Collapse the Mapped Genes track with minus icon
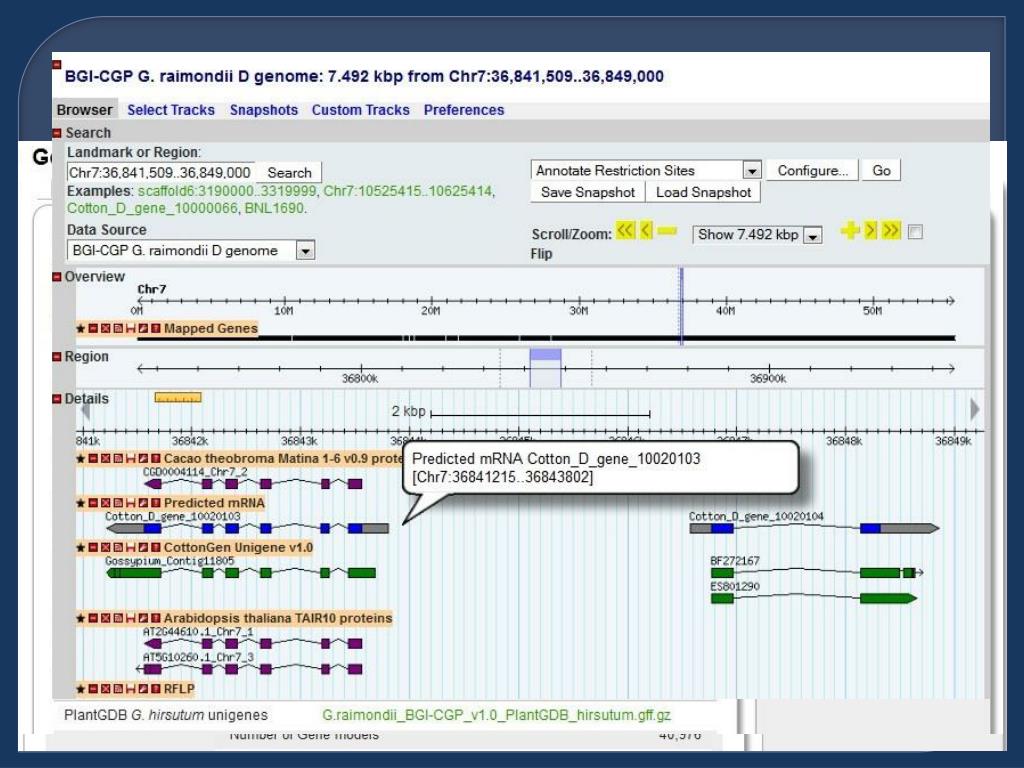1024x768 pixels. [93, 328]
